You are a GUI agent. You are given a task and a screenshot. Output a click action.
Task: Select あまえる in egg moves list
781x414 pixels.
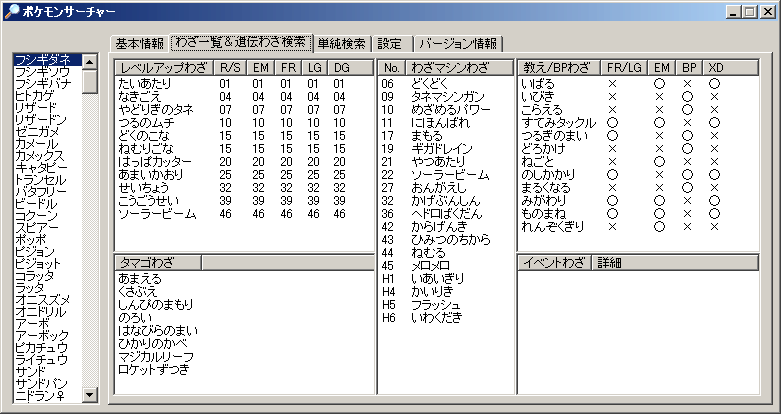pos(140,278)
